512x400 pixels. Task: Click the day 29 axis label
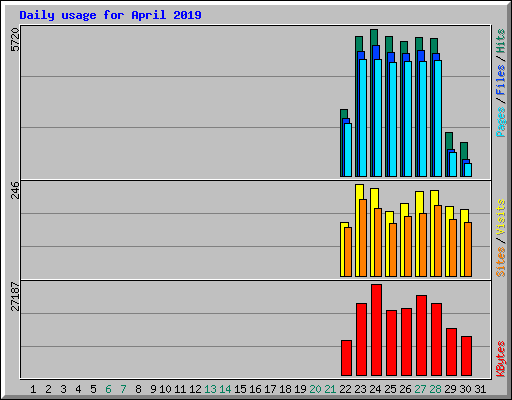click(x=450, y=389)
